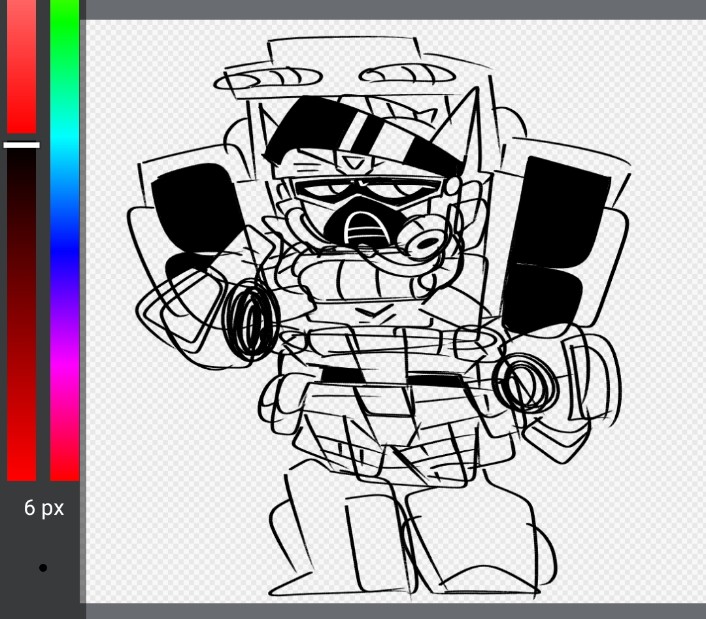Click the robot sketch on the drawing canvas
Viewport: 706px width, 619px height.
click(379, 317)
